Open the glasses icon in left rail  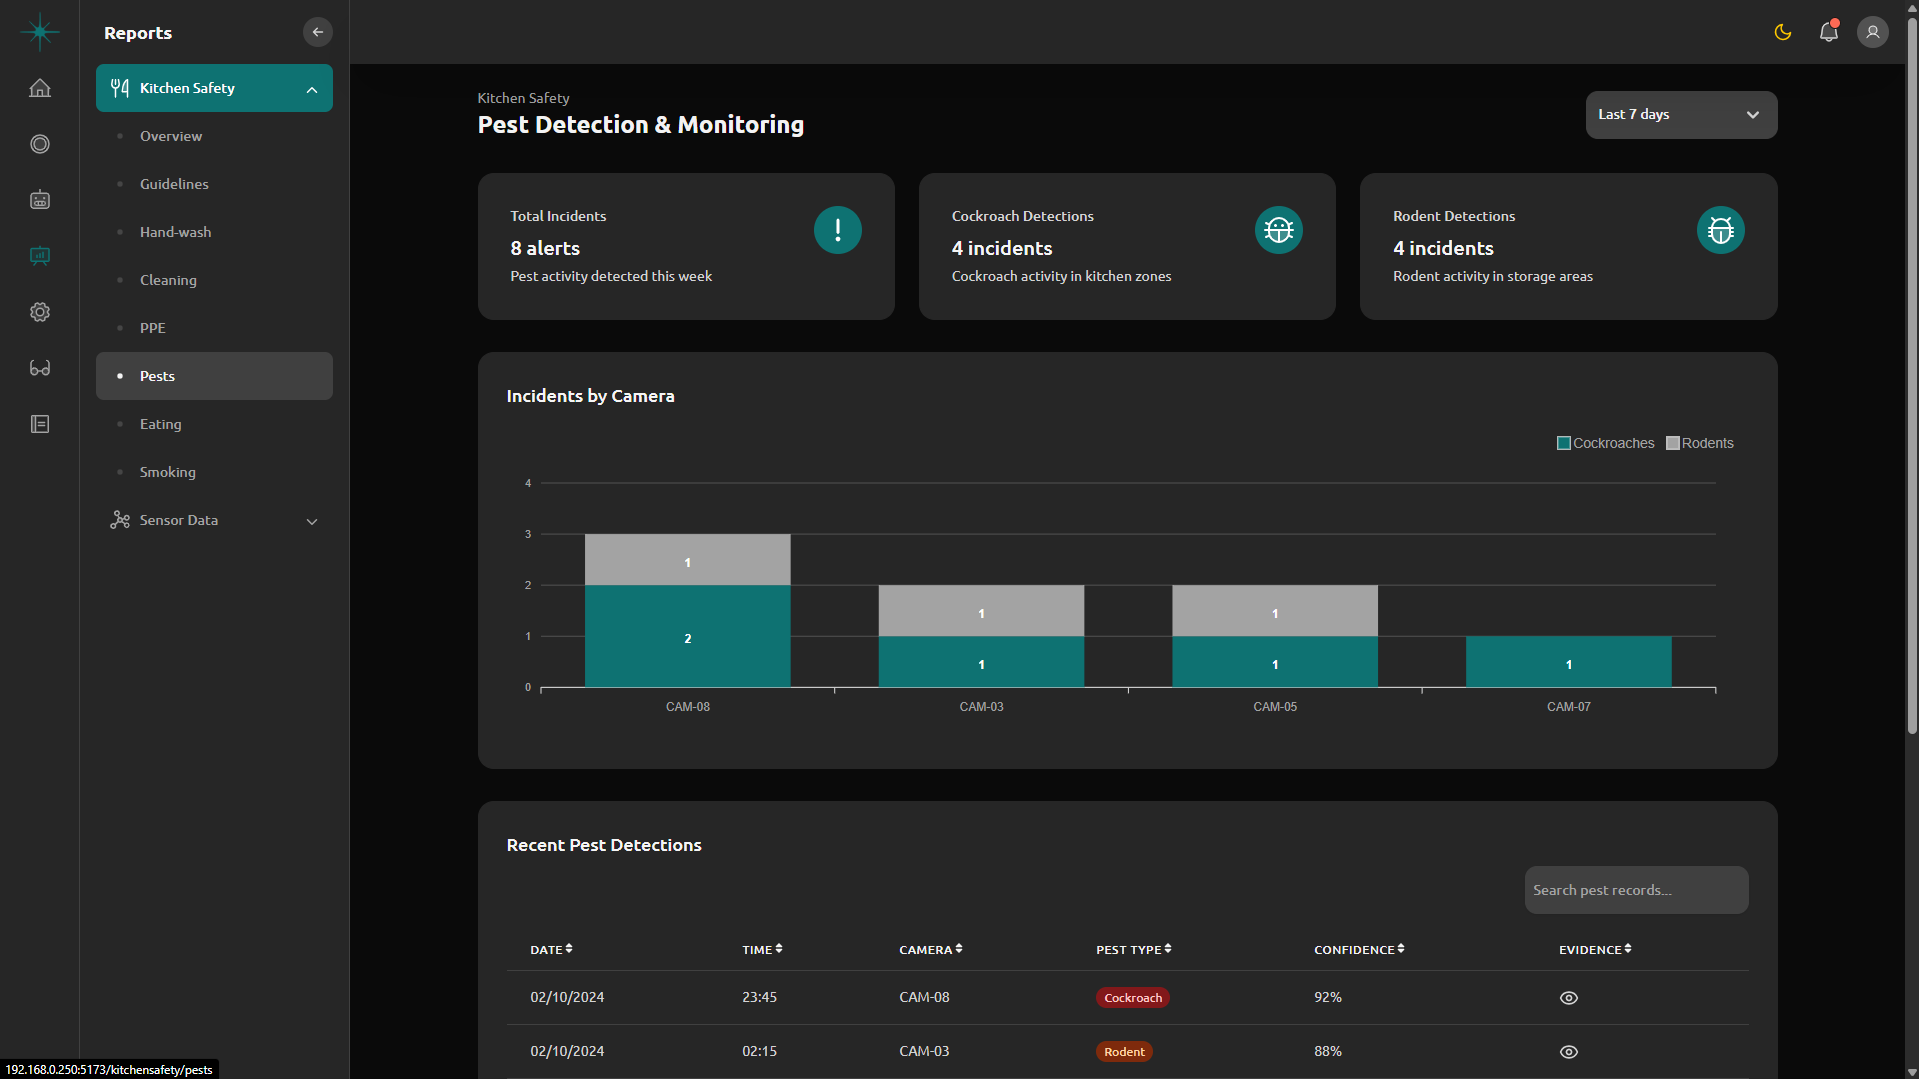point(40,368)
